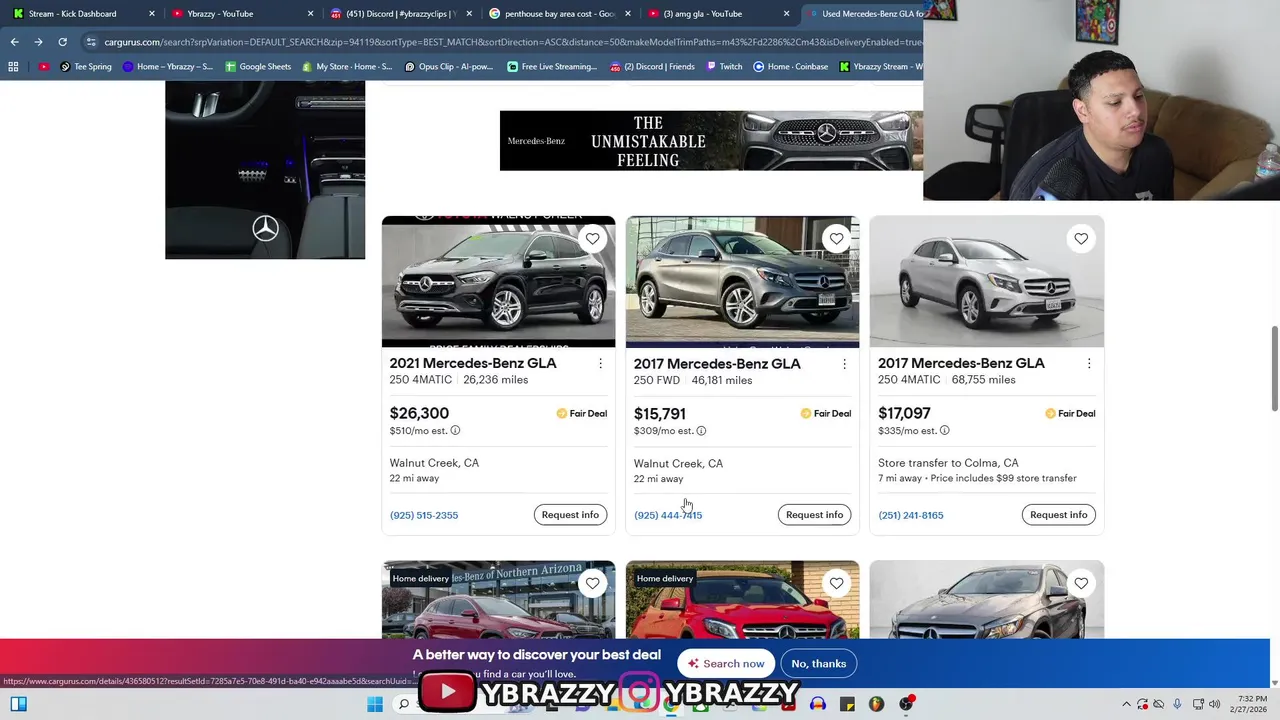This screenshot has width=1280, height=720.
Task: Open the Twitch bookmark
Action: pyautogui.click(x=724, y=67)
